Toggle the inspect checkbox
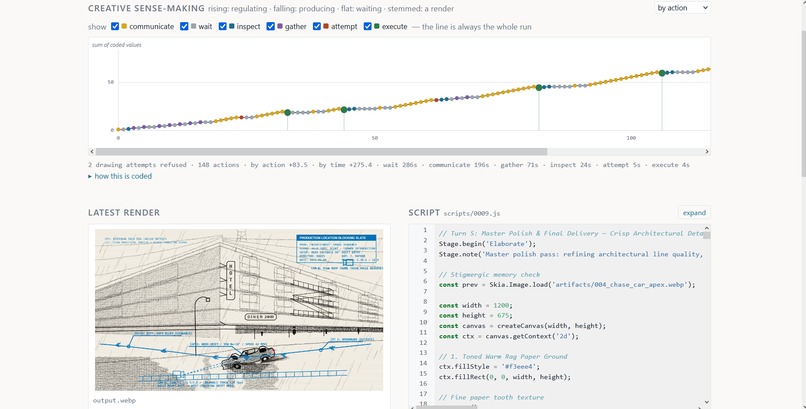This screenshot has height=409, width=806. (x=223, y=27)
